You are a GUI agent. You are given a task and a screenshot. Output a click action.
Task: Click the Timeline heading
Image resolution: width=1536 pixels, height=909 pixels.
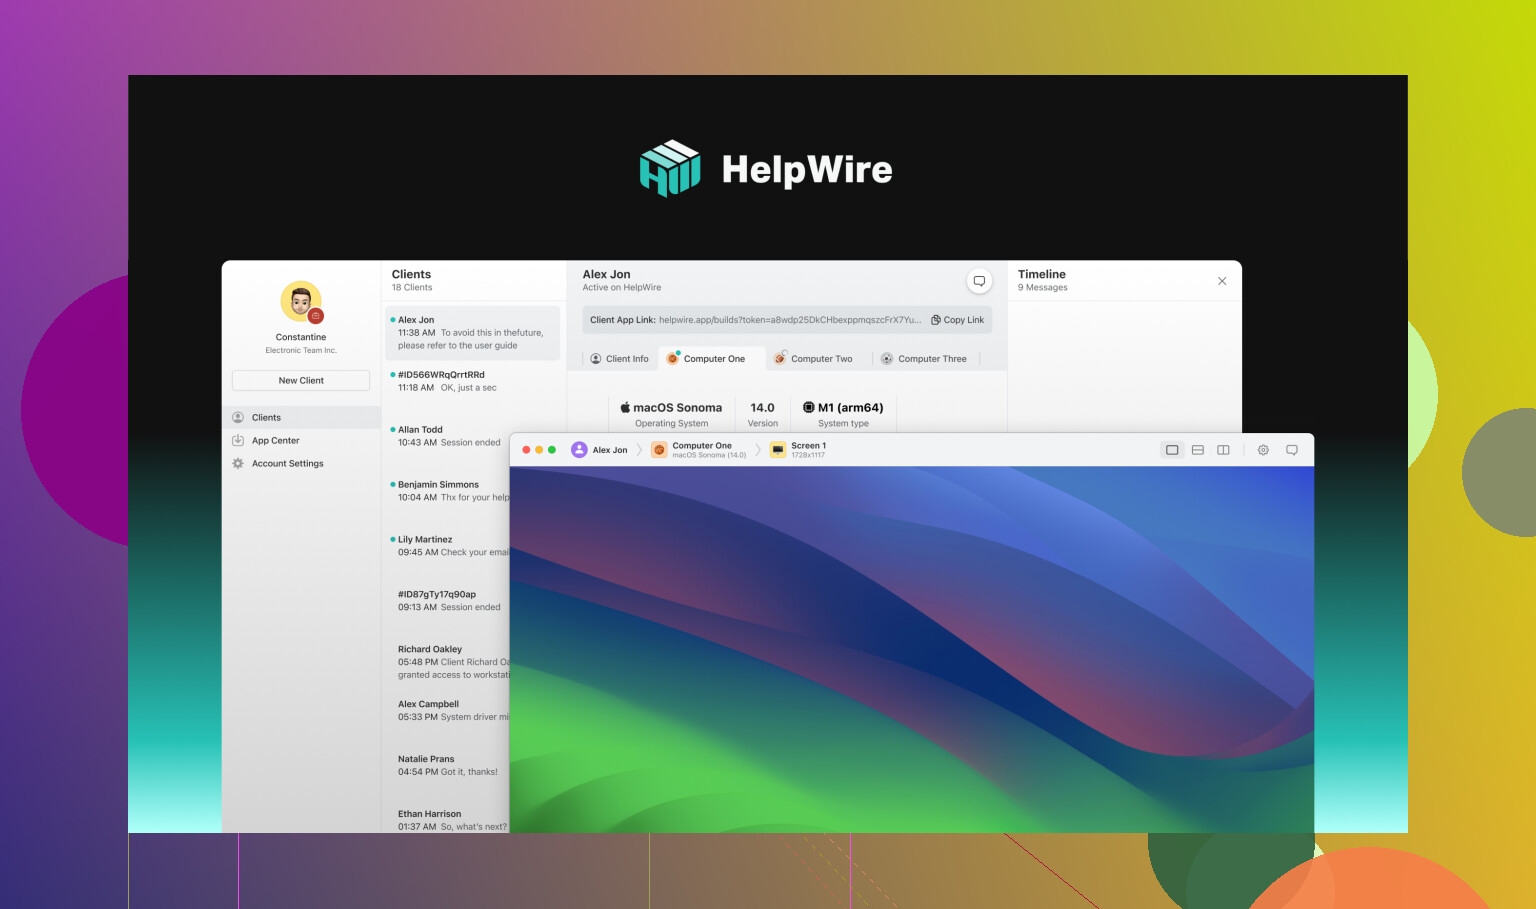tap(1042, 274)
